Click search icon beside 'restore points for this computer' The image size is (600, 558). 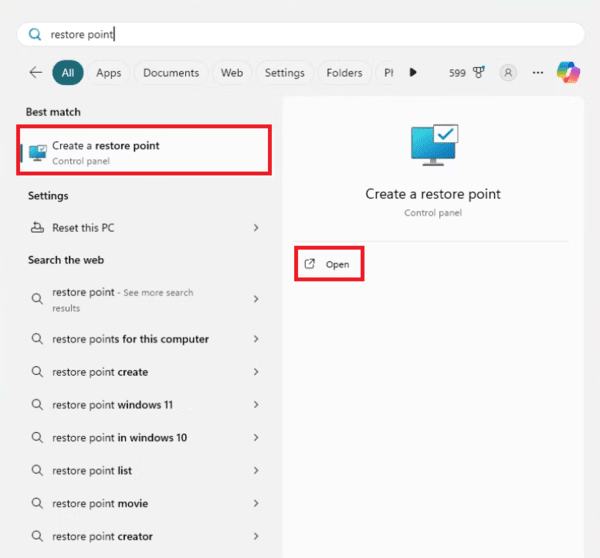tap(37, 338)
